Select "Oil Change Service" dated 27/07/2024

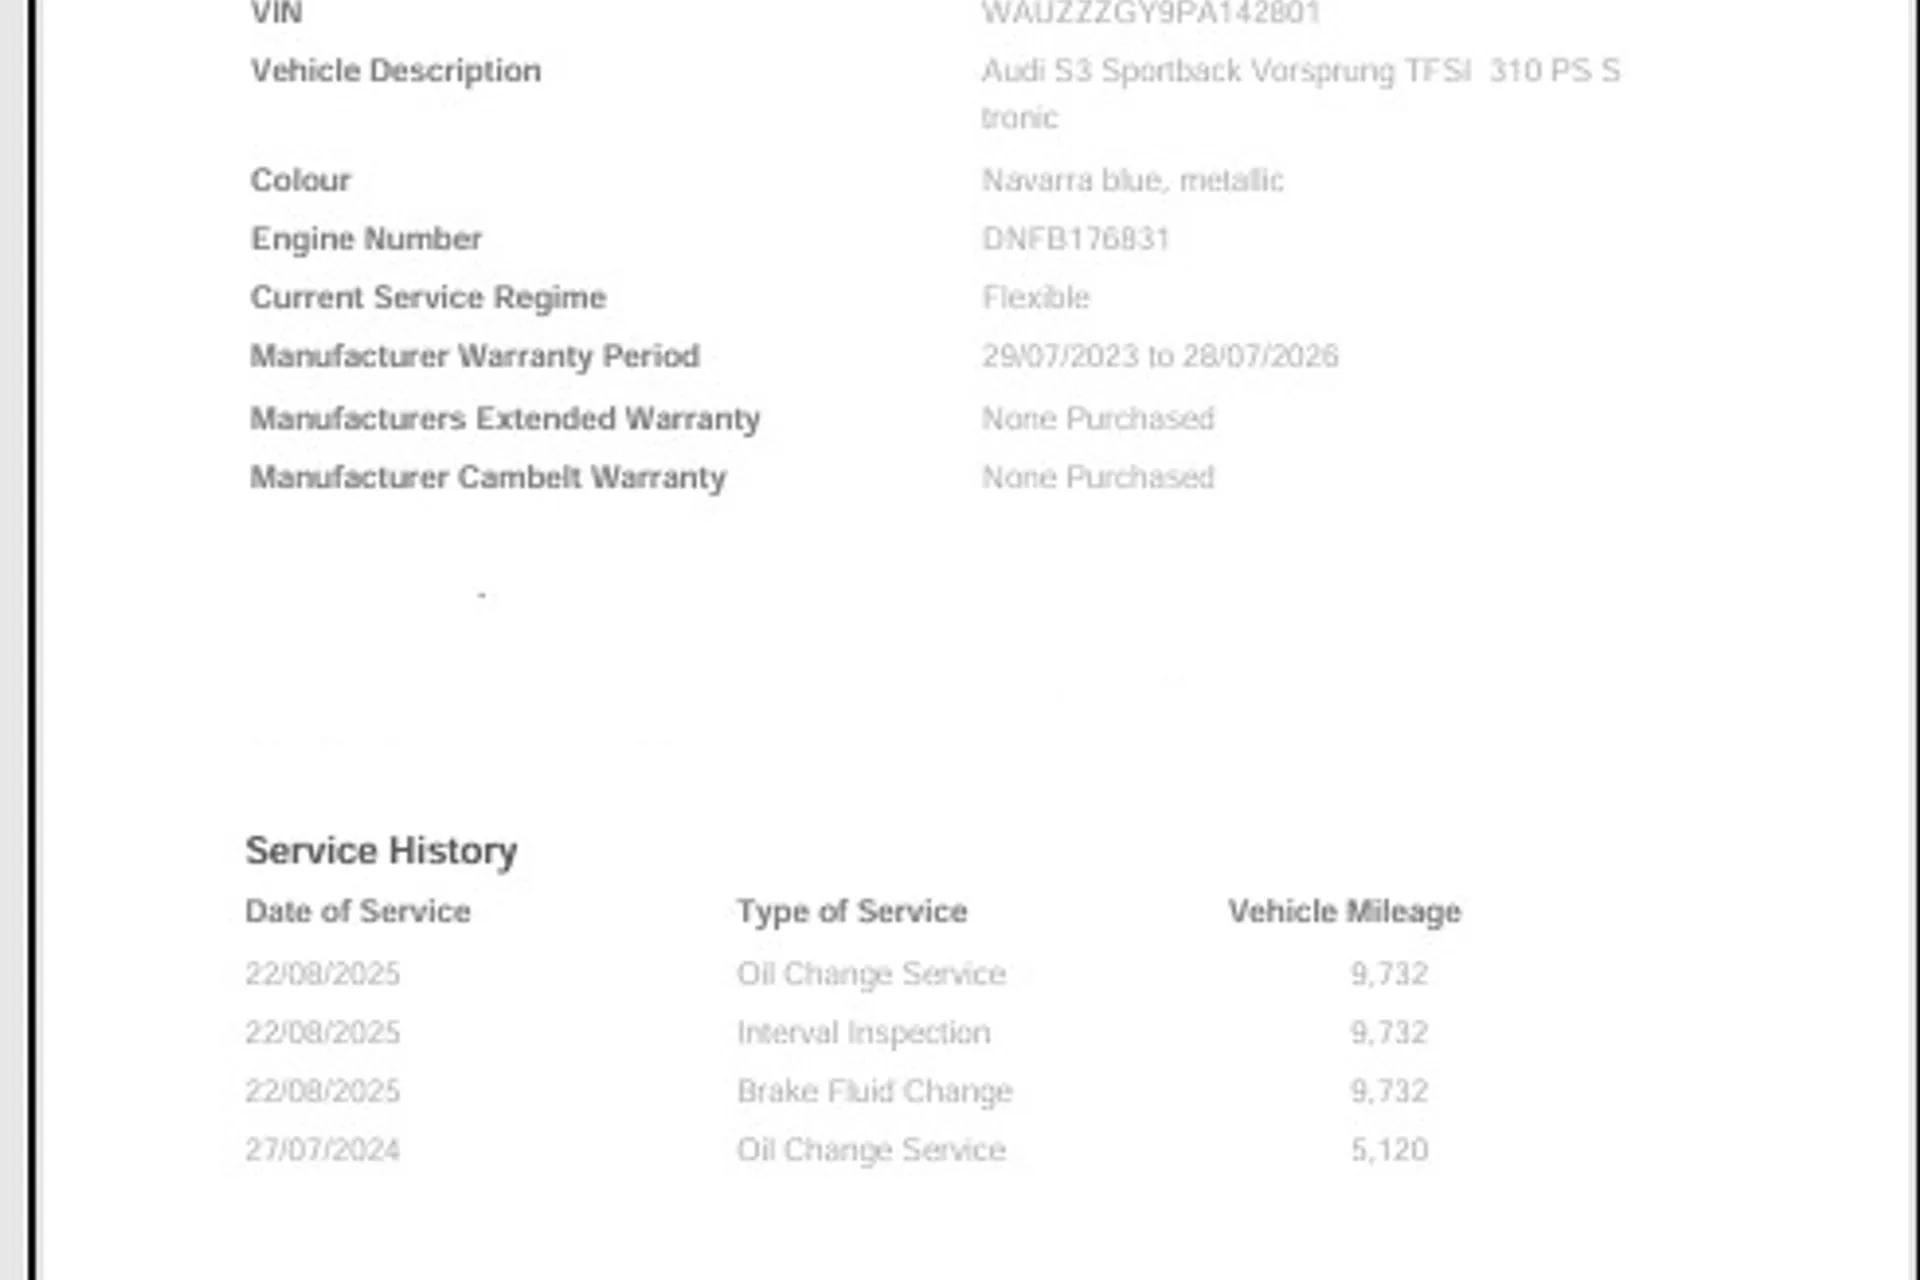[x=871, y=1150]
